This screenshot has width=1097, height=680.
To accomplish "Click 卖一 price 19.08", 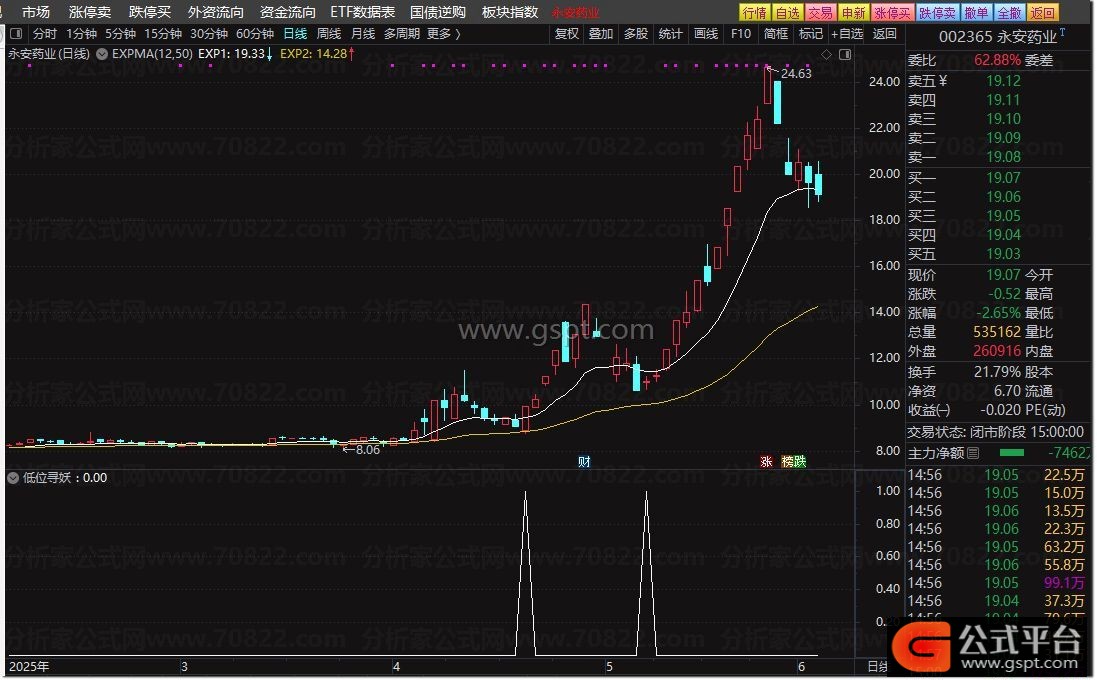I will [x=1003, y=157].
